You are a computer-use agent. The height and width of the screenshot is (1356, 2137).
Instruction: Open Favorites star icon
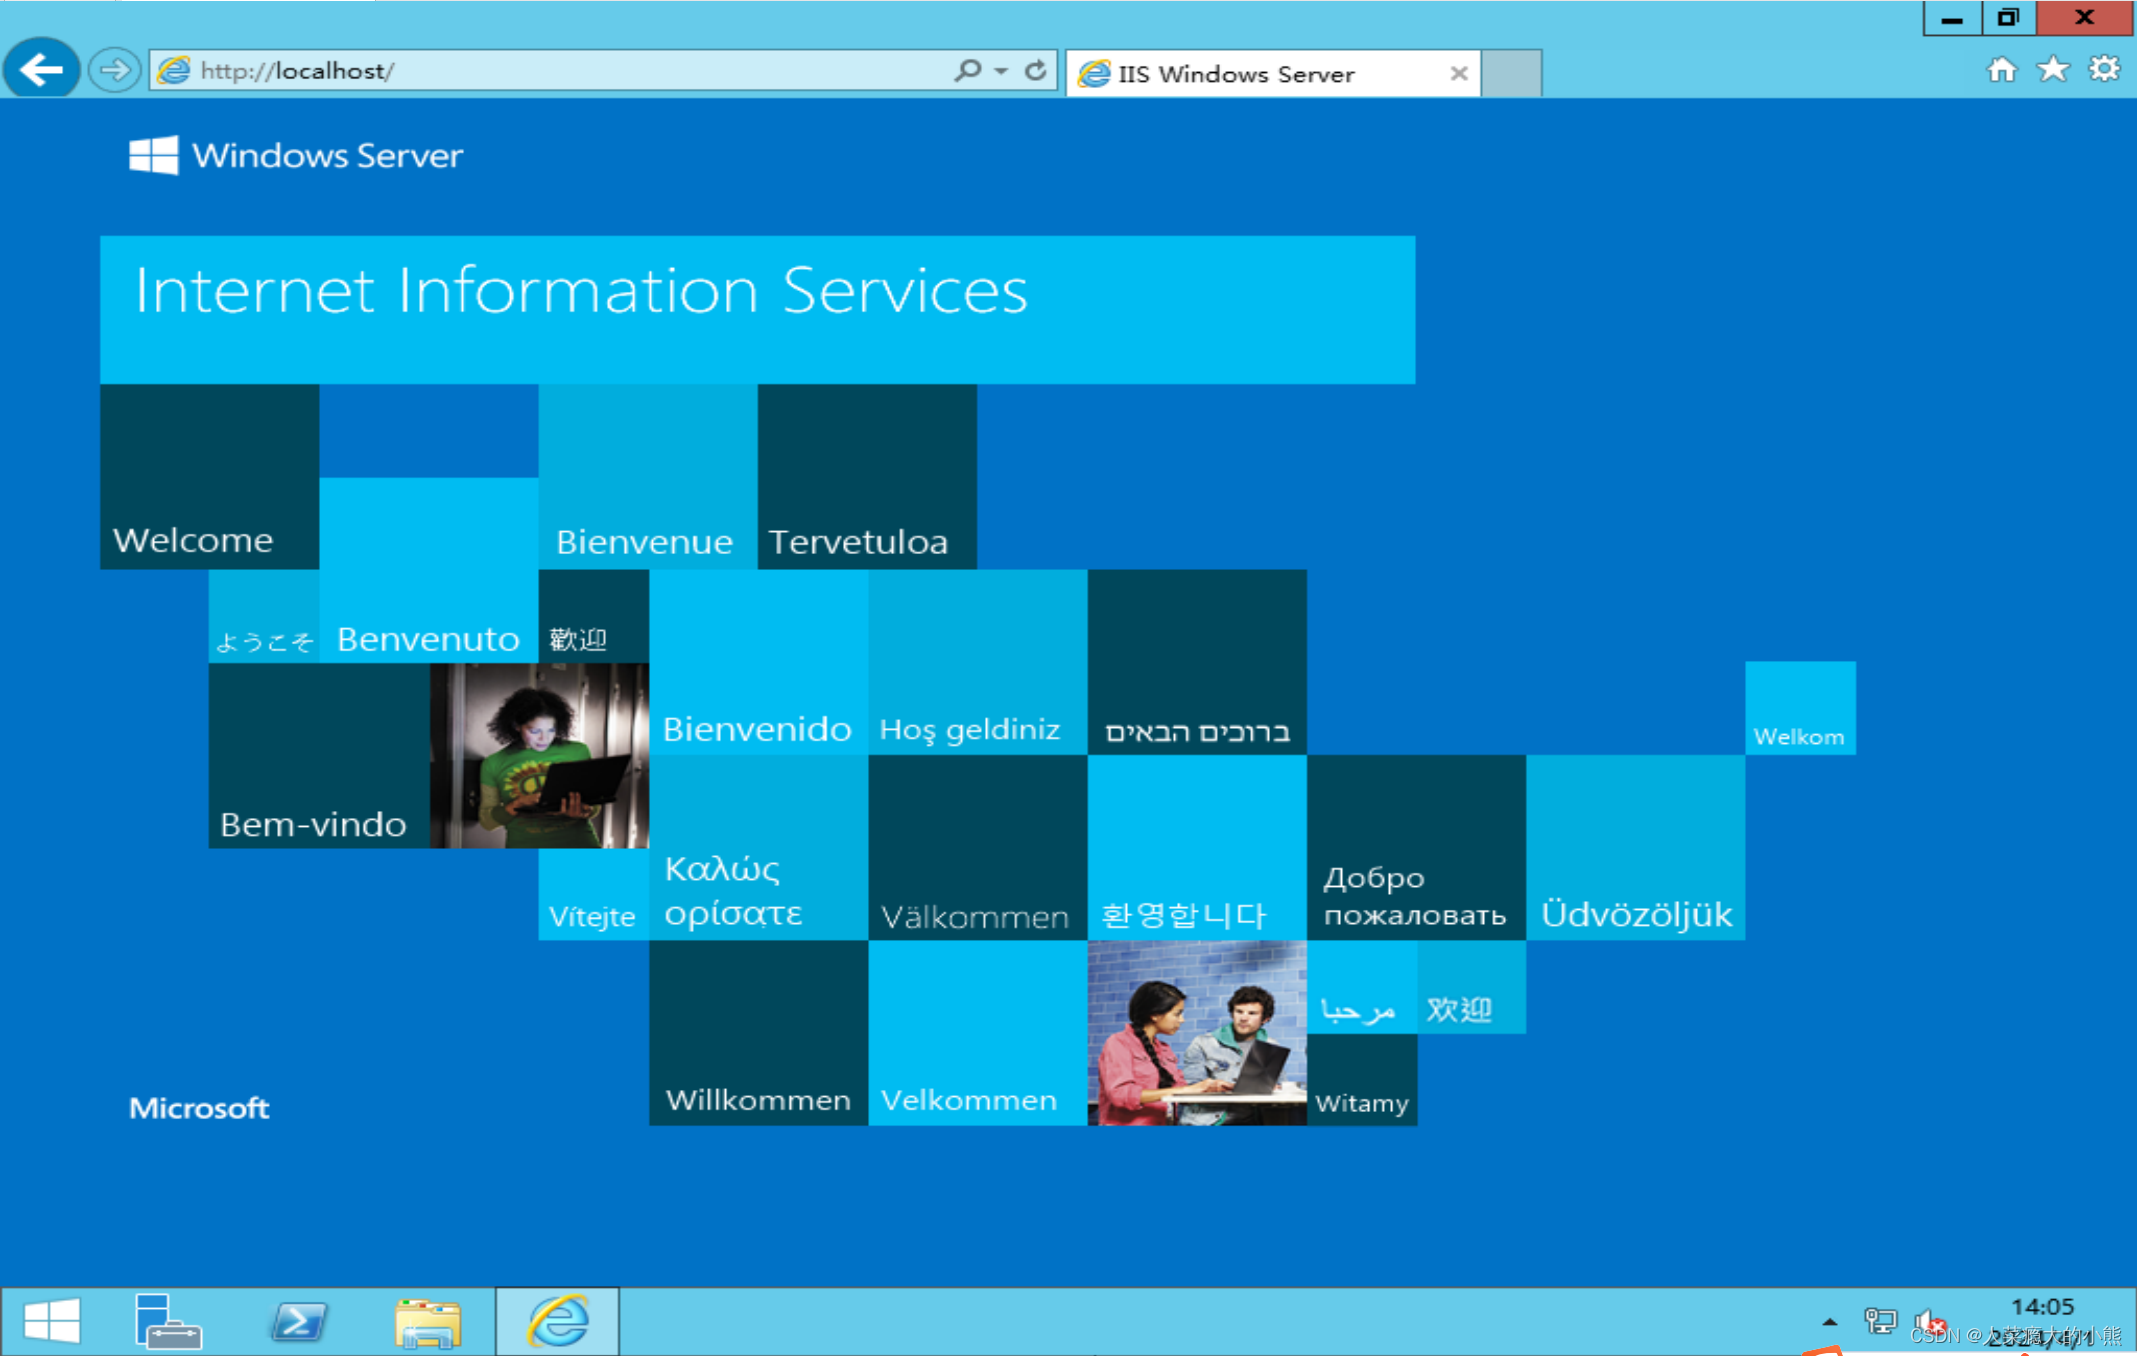[2053, 69]
